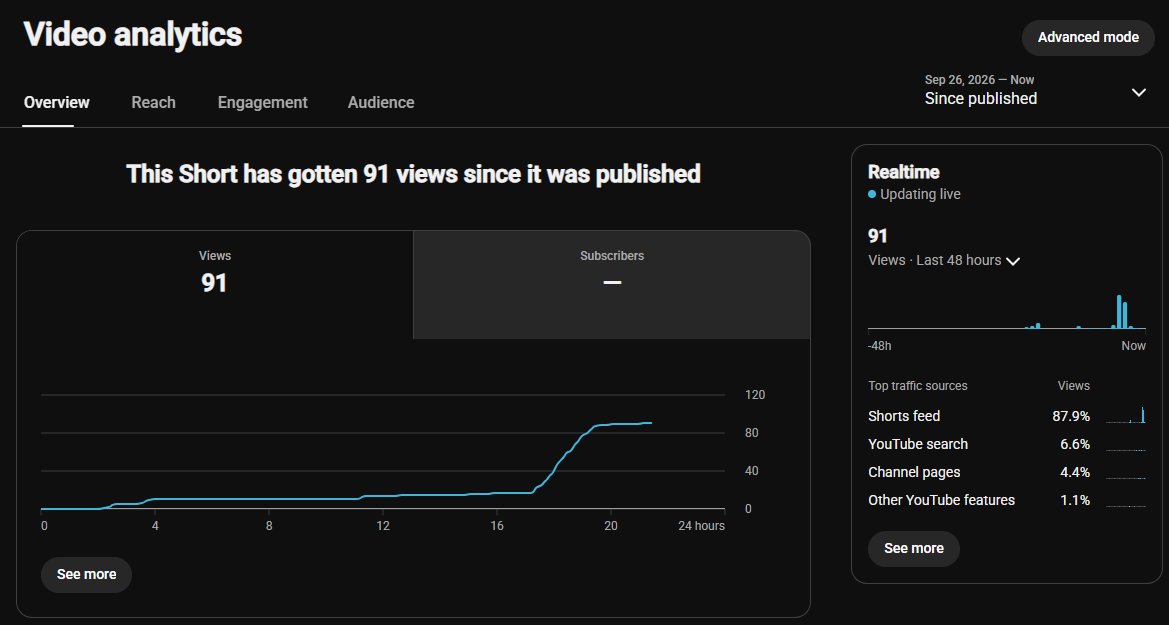Expand the Since published date range dropdown
The height and width of the screenshot is (625, 1169).
pyautogui.click(x=1036, y=90)
